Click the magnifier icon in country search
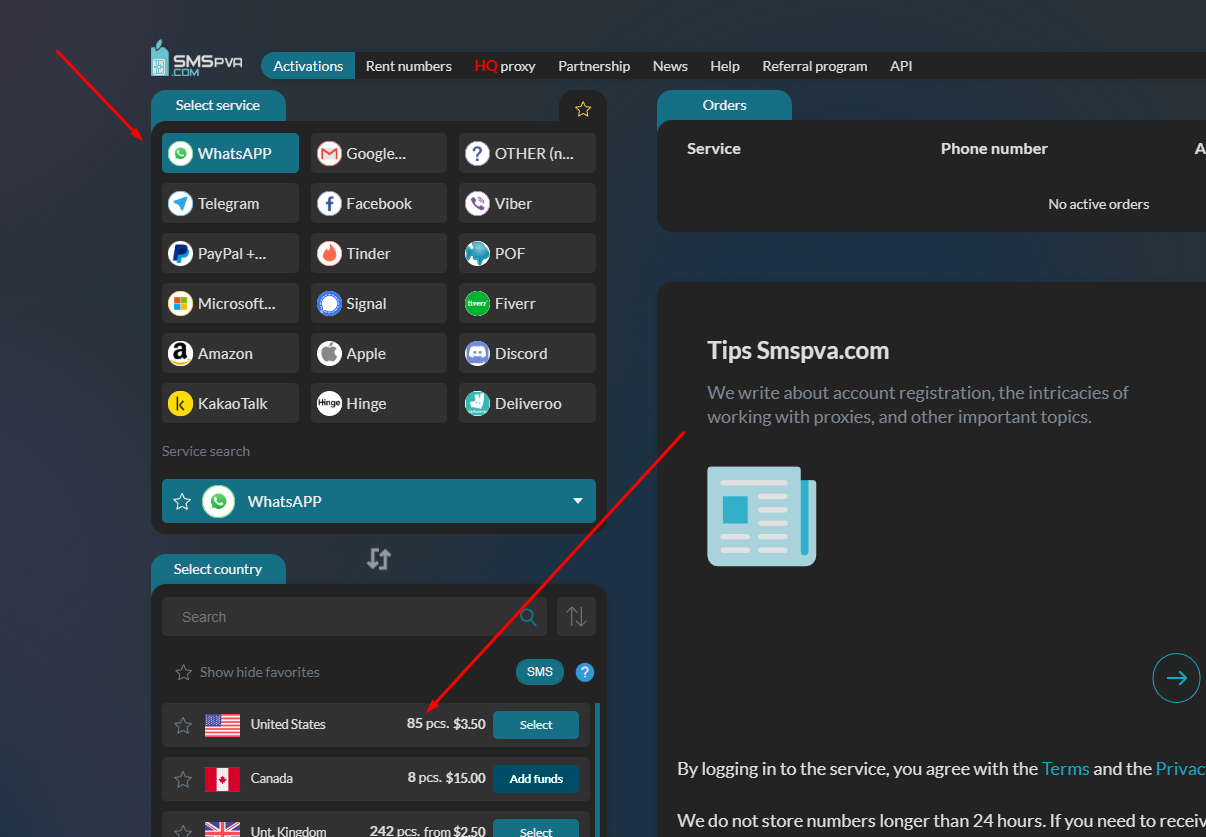 click(x=528, y=617)
